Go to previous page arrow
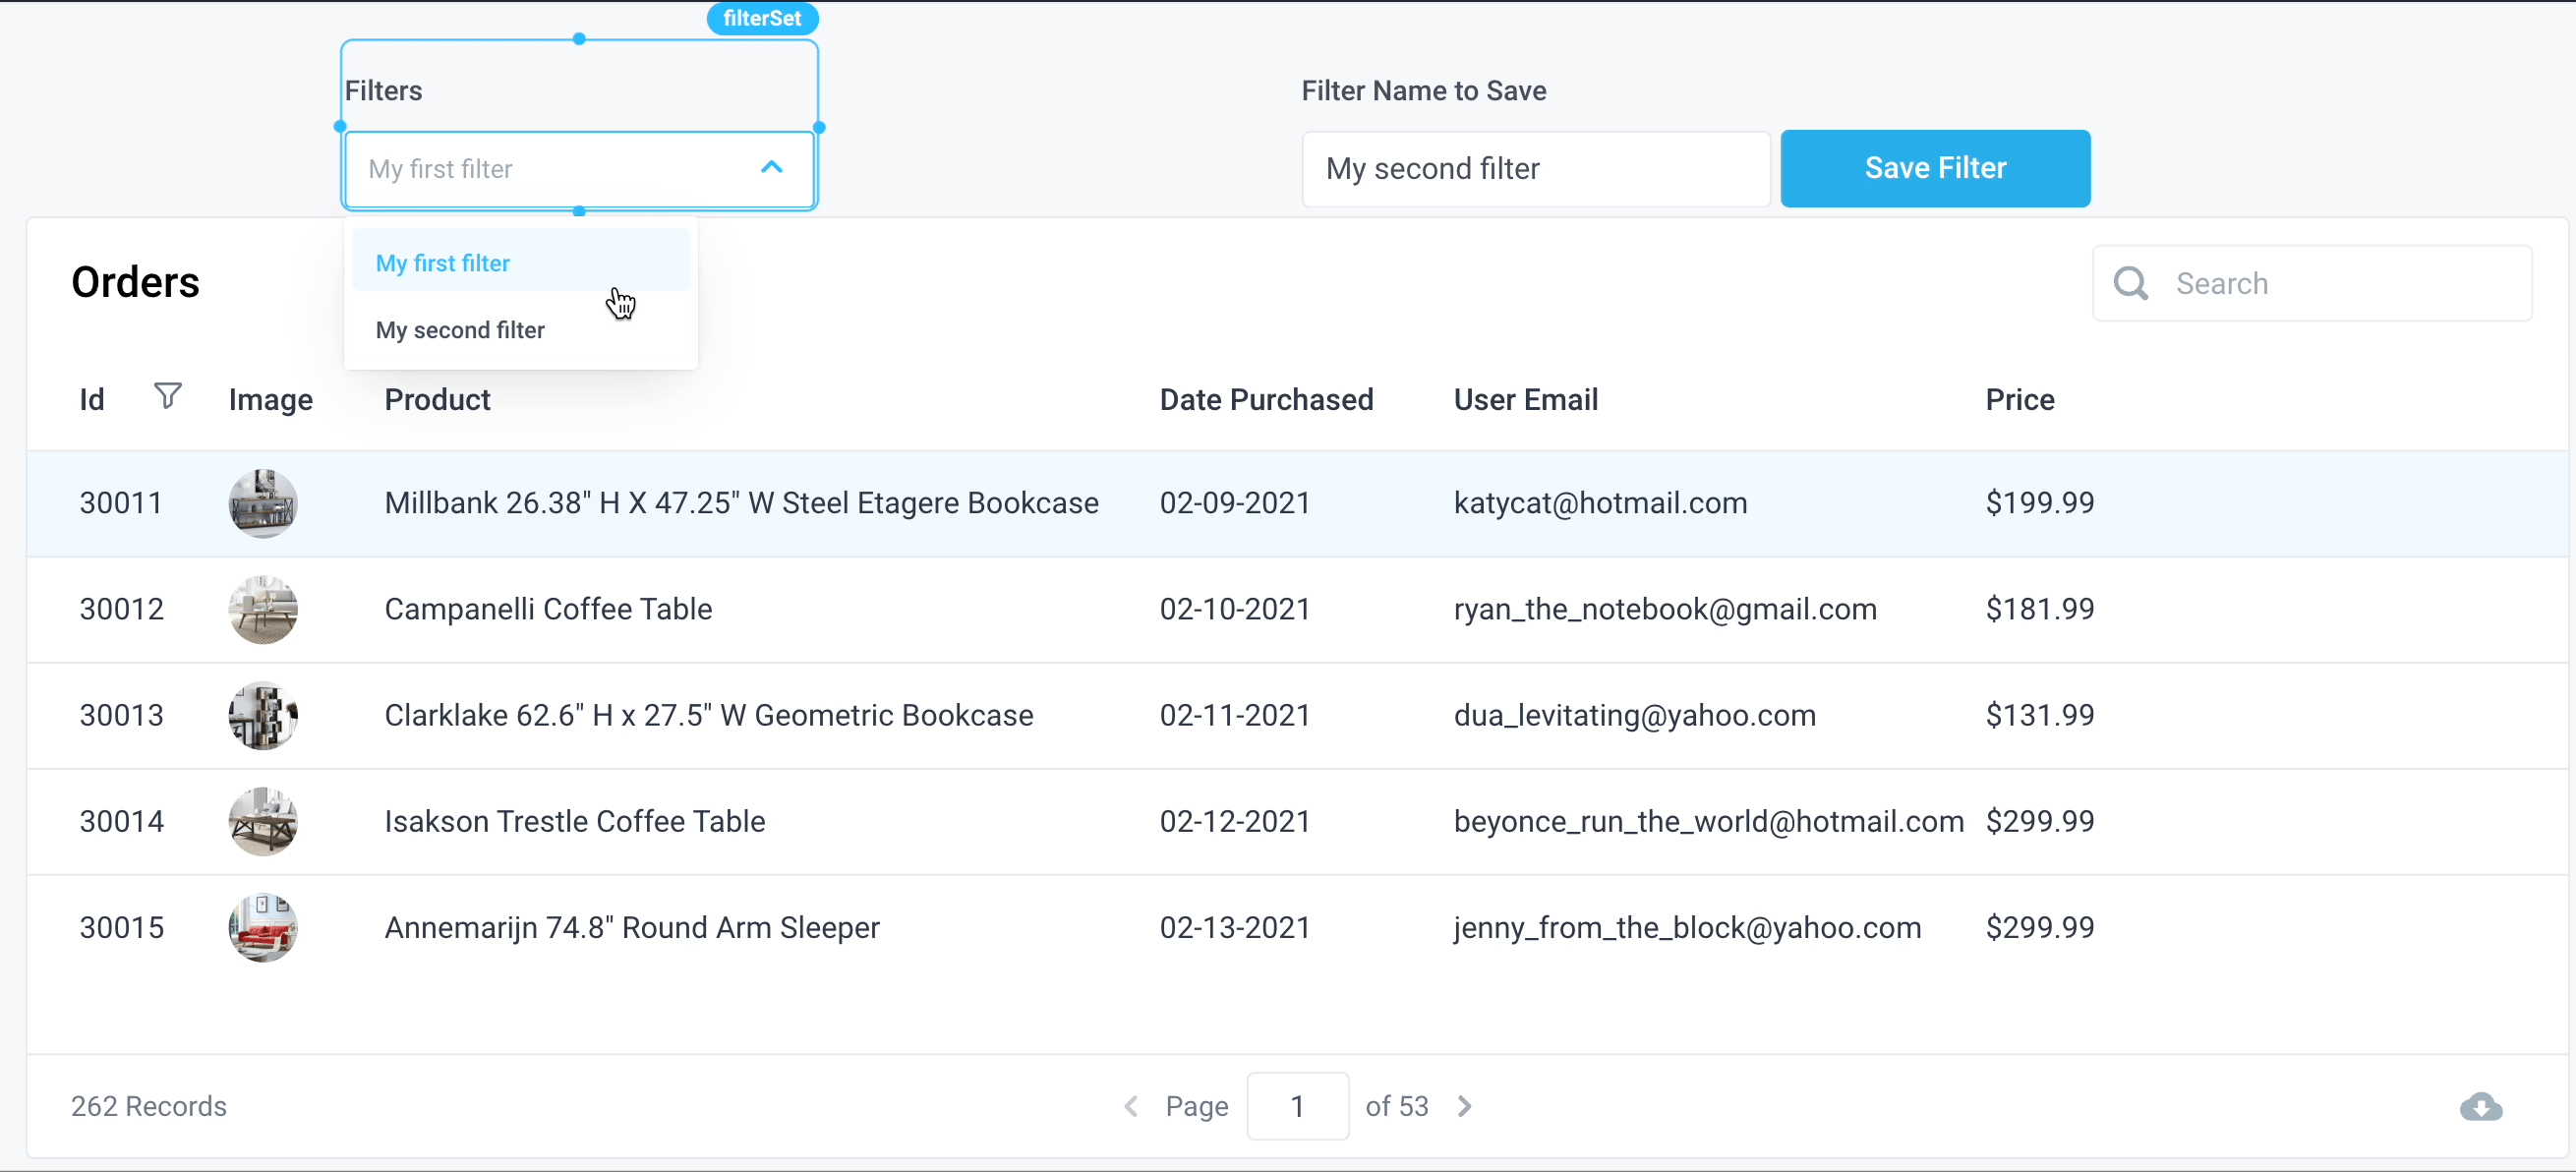The height and width of the screenshot is (1172, 2576). [1131, 1106]
